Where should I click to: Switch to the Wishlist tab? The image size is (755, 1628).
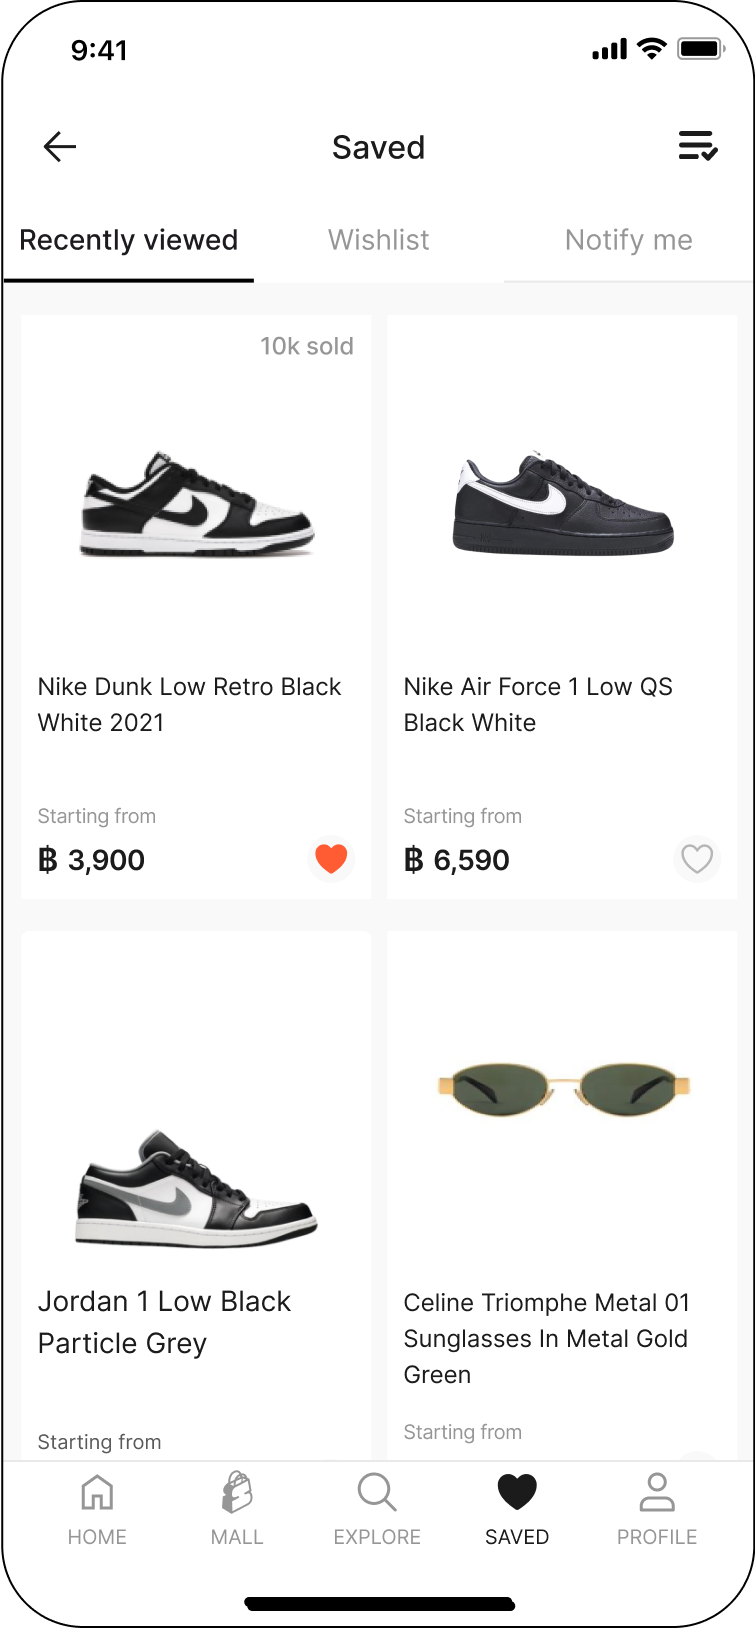(x=378, y=240)
